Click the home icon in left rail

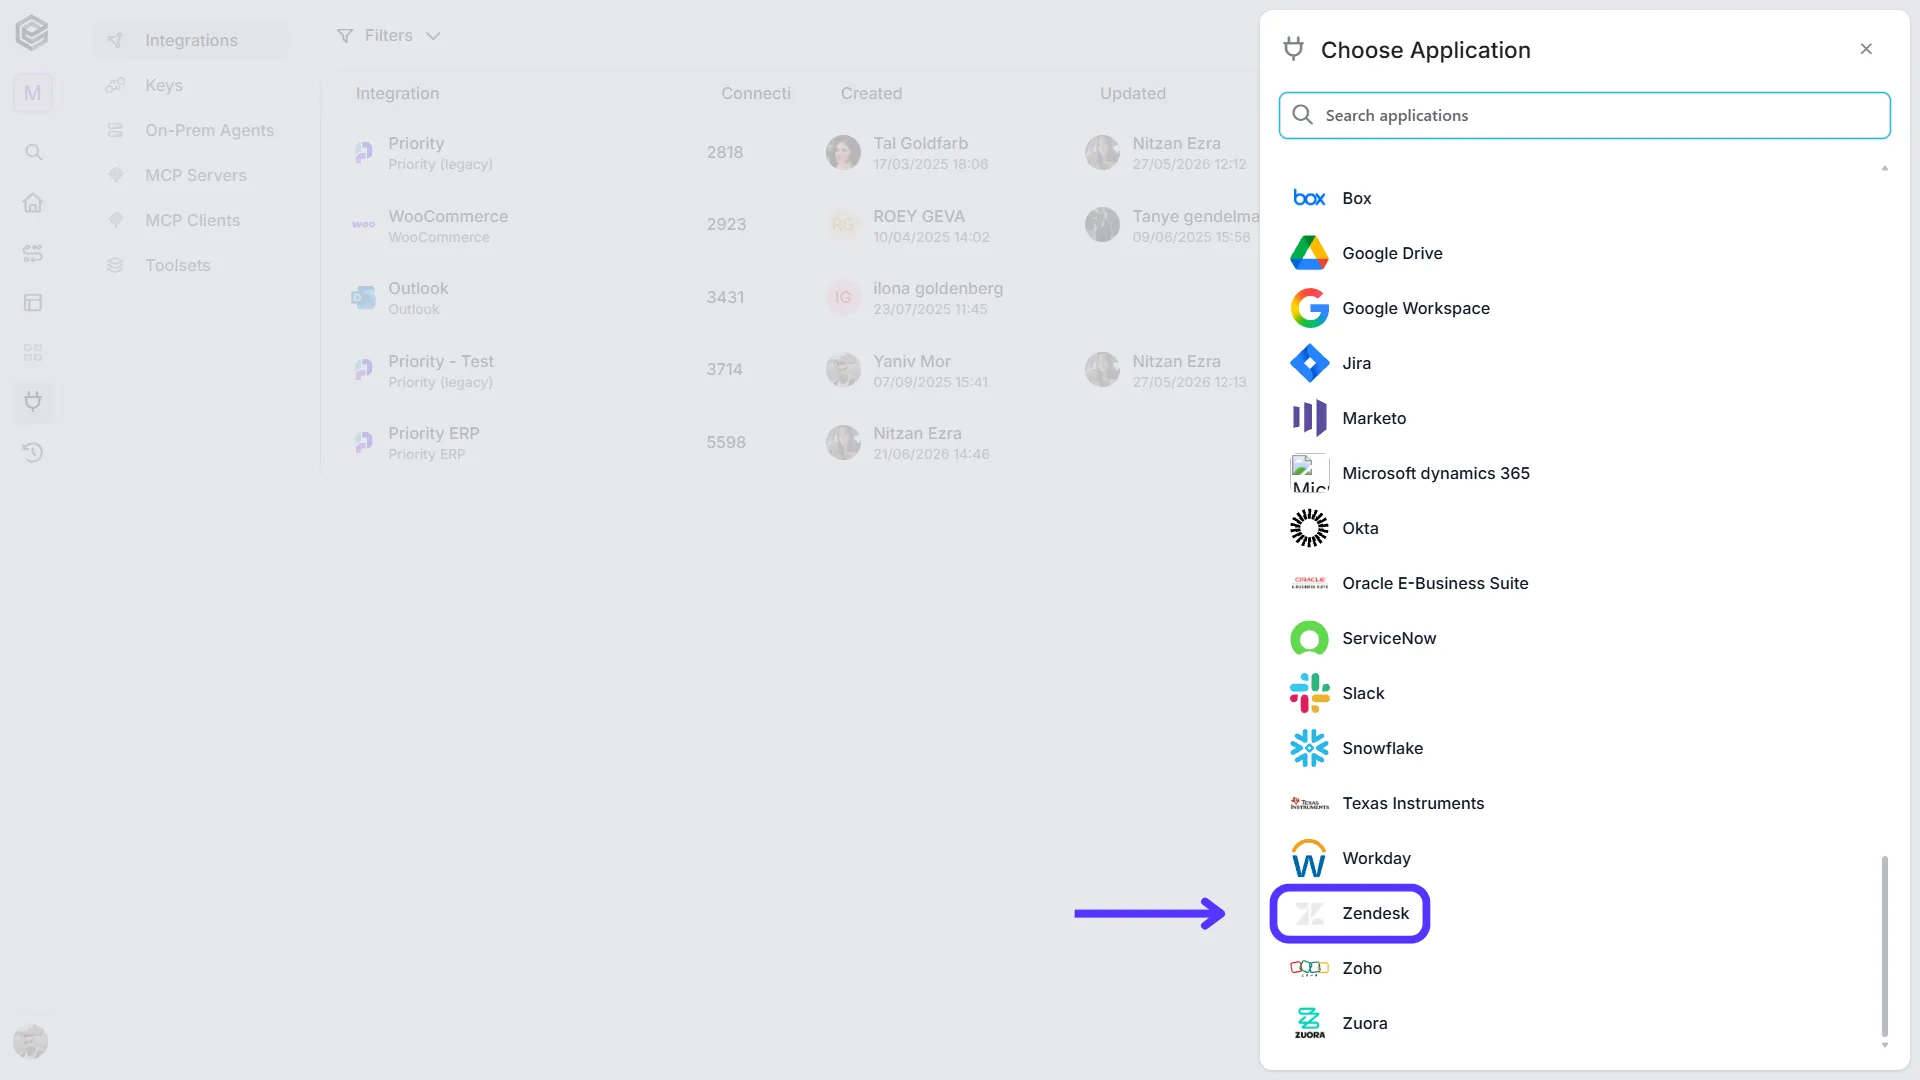[x=33, y=203]
